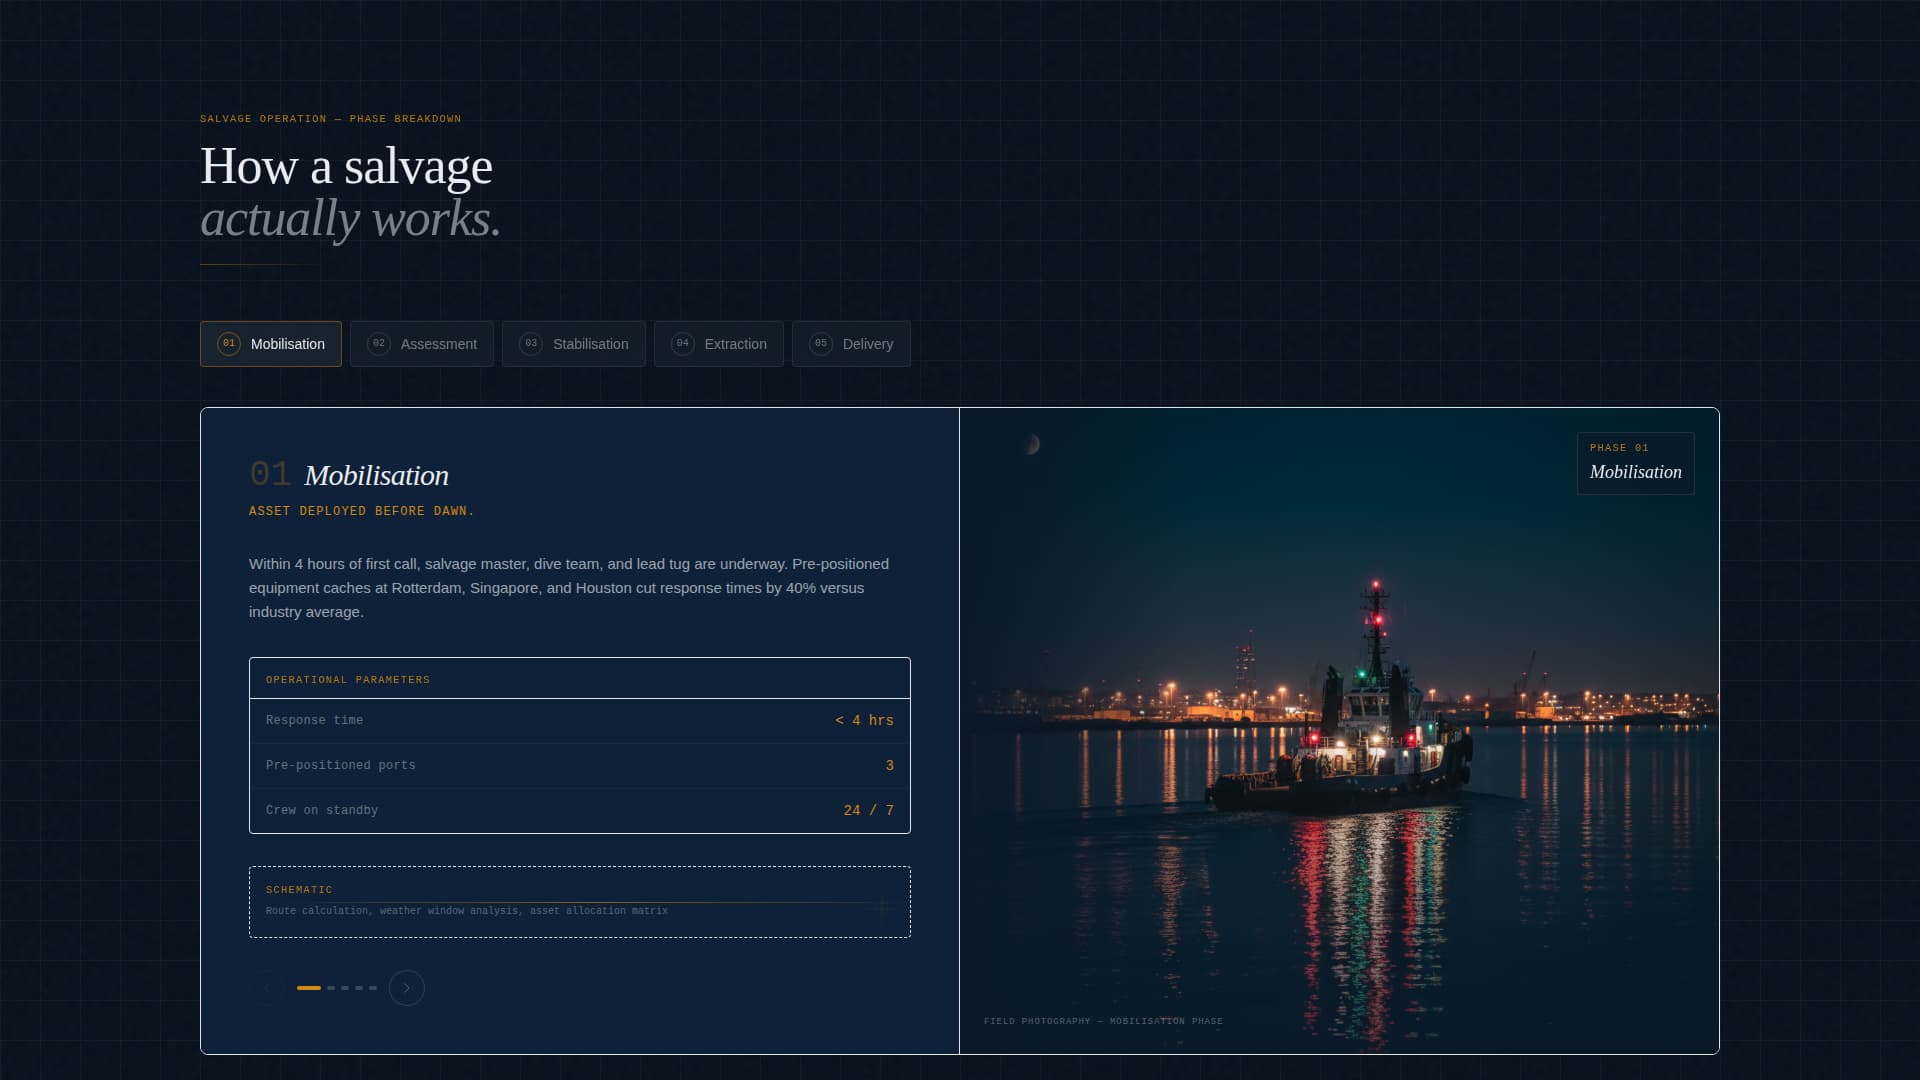This screenshot has width=1920, height=1080.
Task: Click the PHASE 01 Mobilisation badge on the photo
Action: point(1635,463)
